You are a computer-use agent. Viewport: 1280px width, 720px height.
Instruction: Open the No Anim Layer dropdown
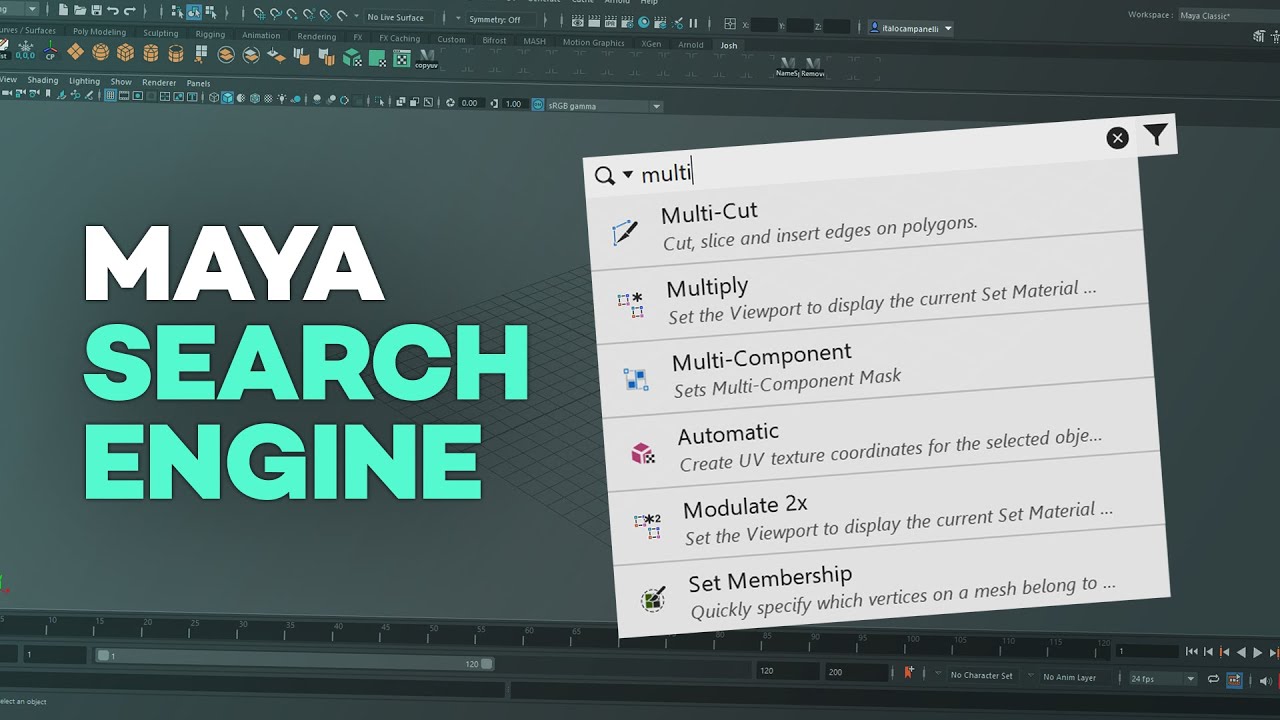coord(1075,677)
